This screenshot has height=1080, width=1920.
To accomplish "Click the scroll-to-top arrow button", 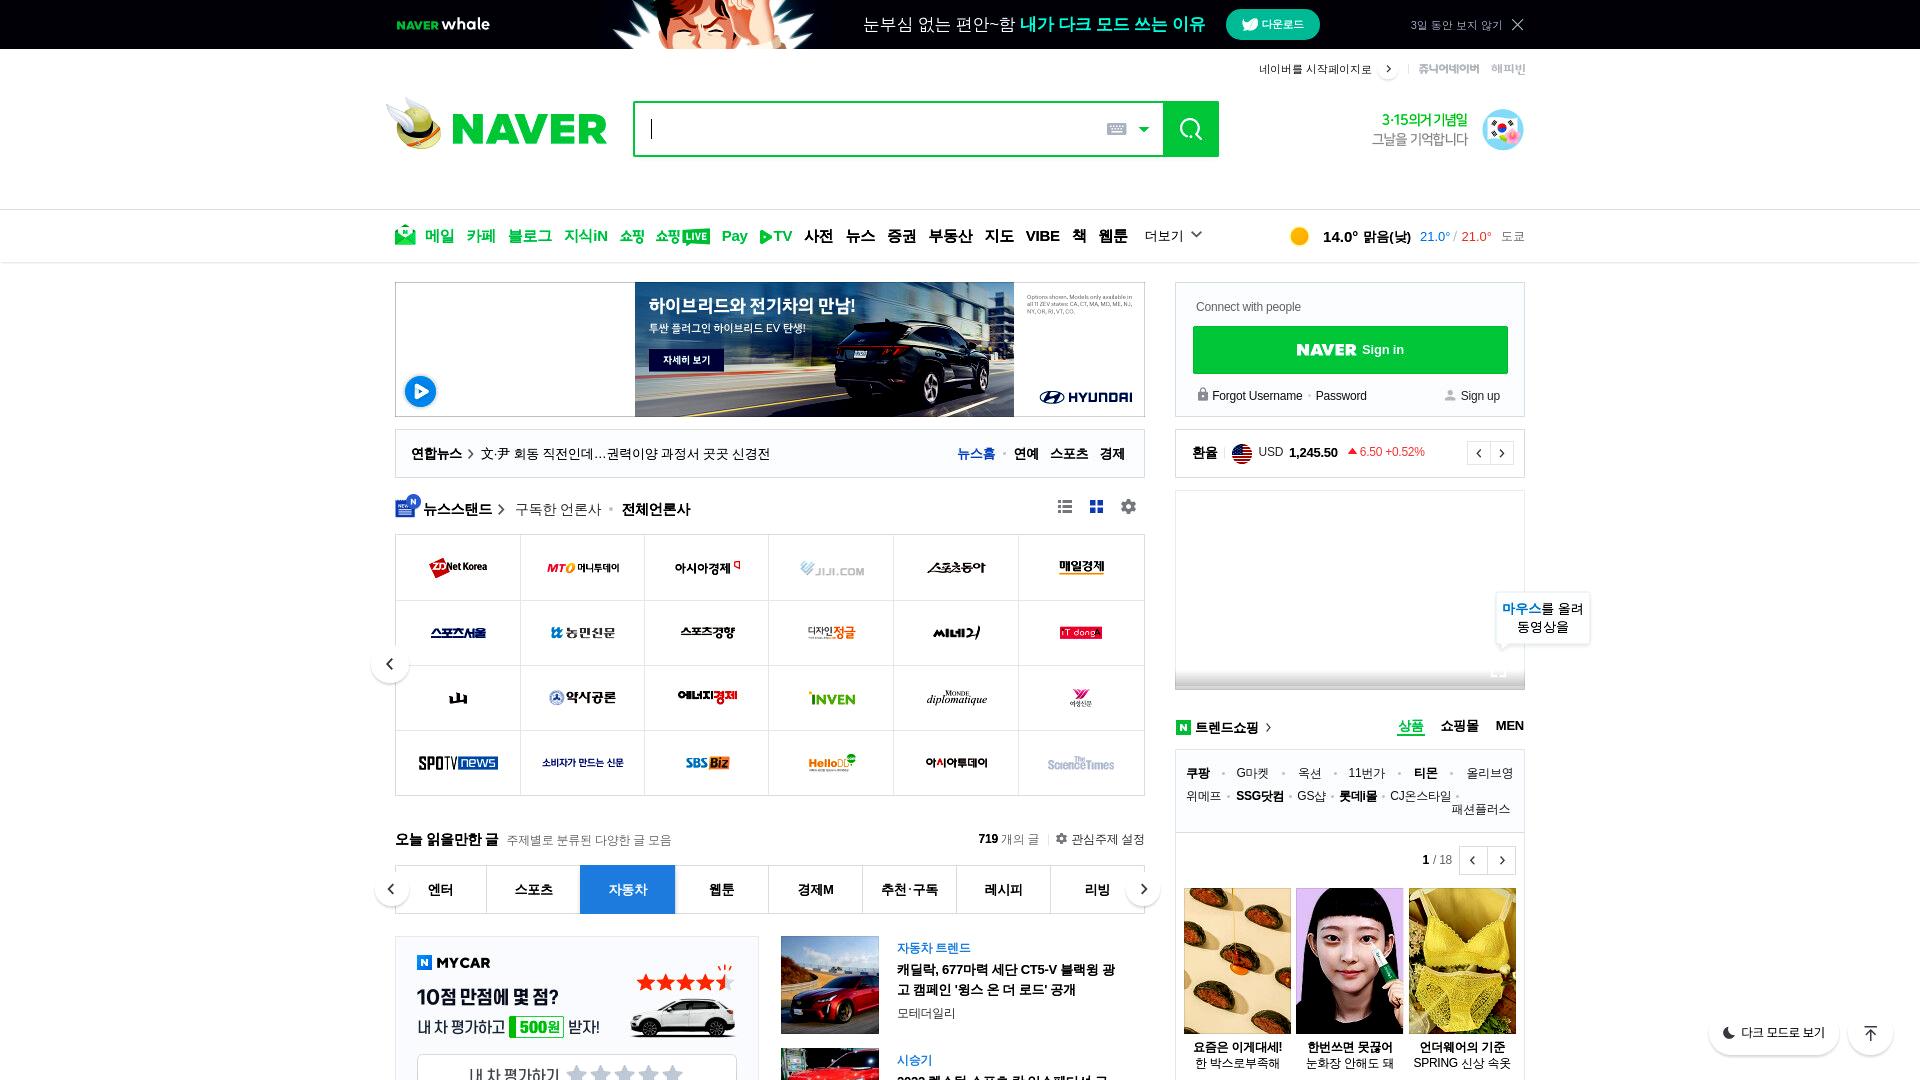I will (1870, 1033).
